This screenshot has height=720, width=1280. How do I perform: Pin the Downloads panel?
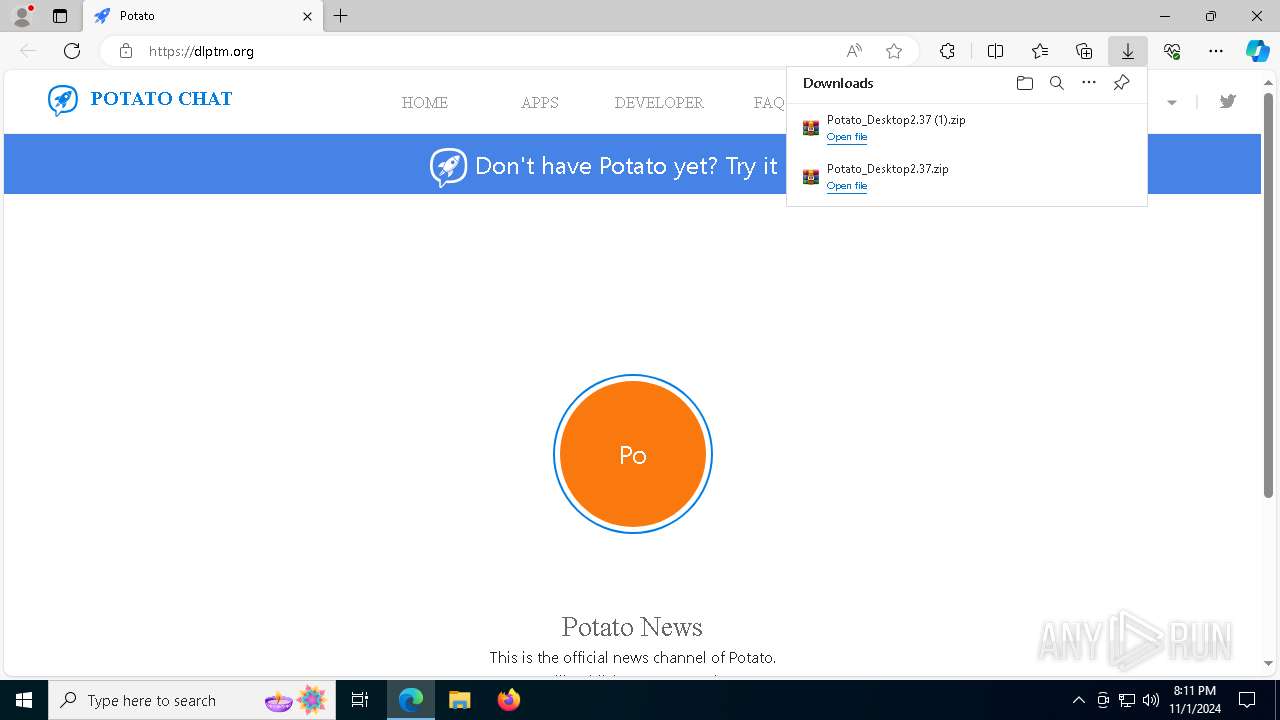pyautogui.click(x=1121, y=83)
